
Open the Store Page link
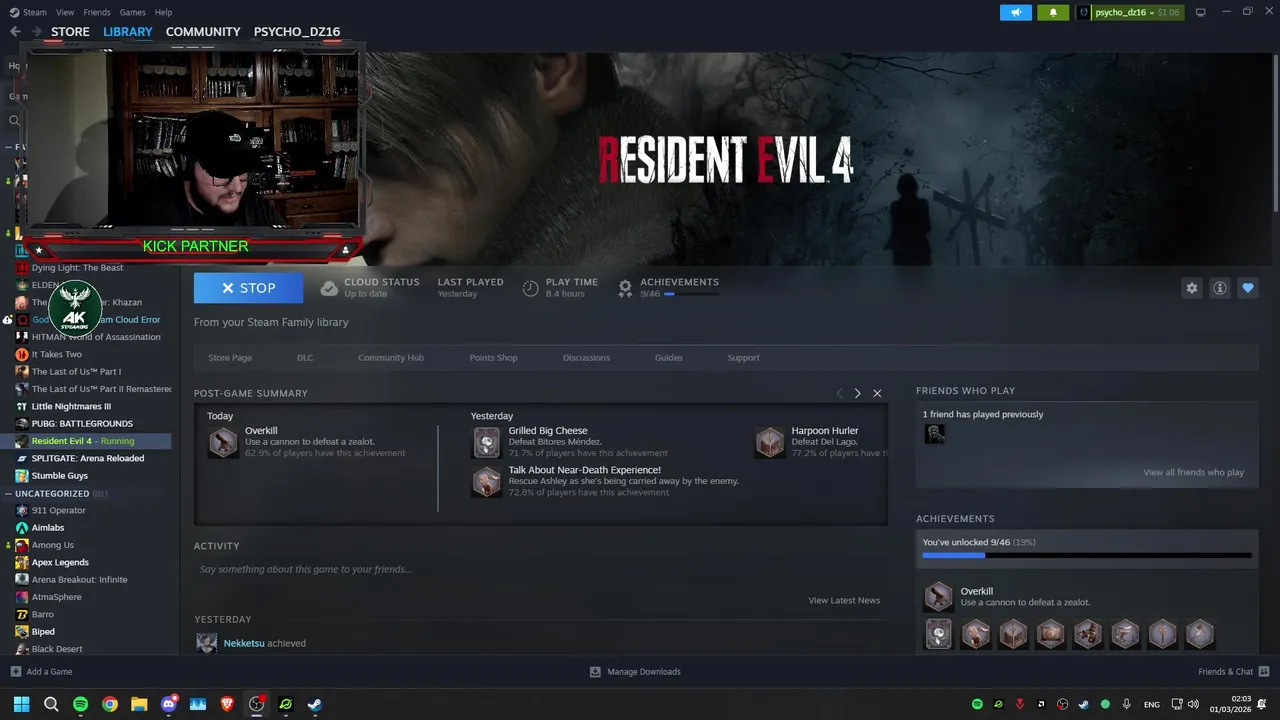coord(230,357)
